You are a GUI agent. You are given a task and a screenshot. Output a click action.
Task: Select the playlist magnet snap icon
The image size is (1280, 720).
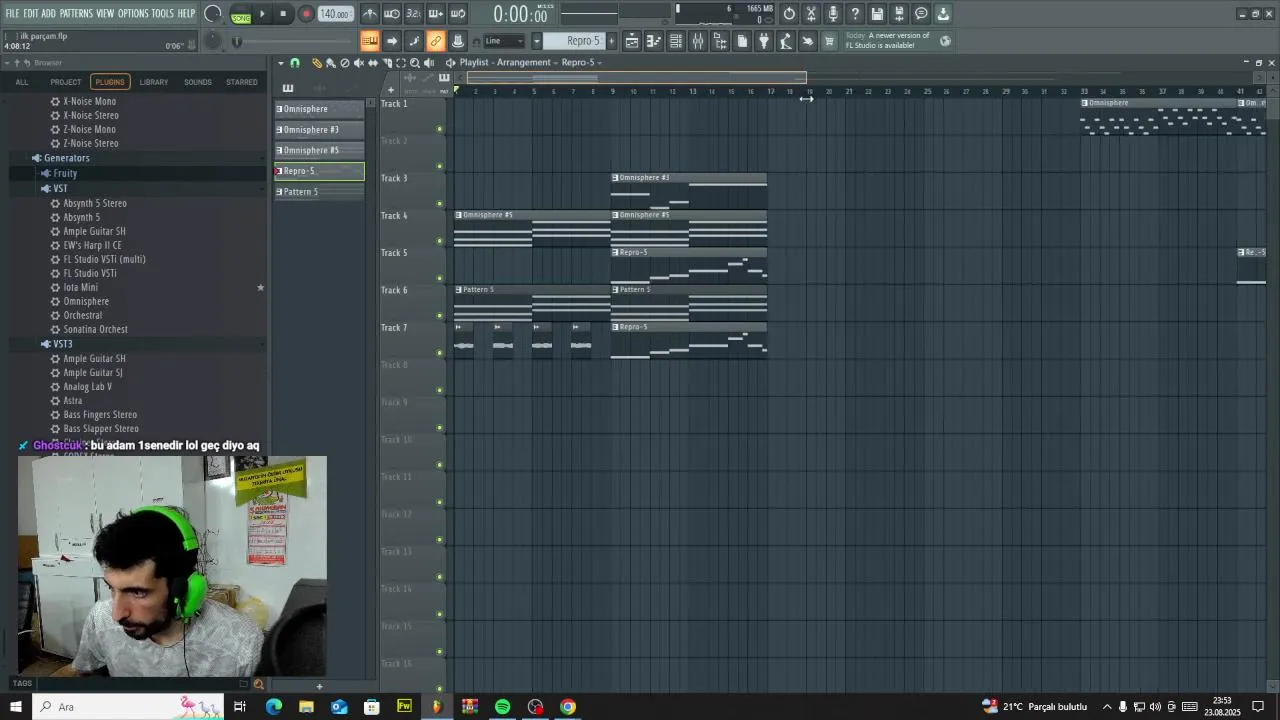(294, 63)
